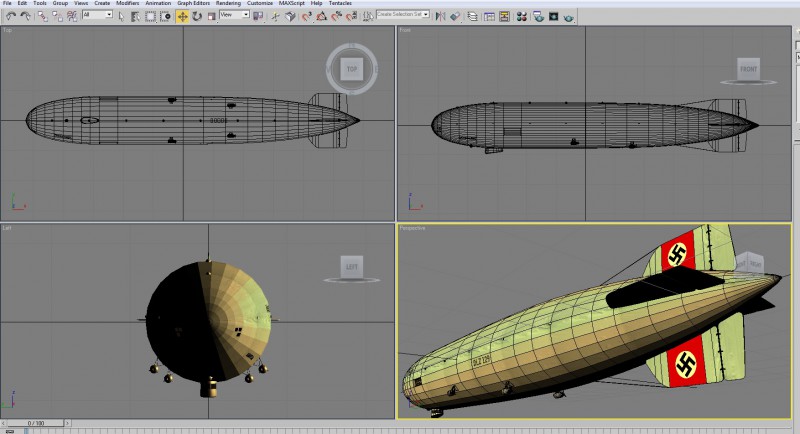
Task: Select the Select and Link tool
Action: (43, 16)
